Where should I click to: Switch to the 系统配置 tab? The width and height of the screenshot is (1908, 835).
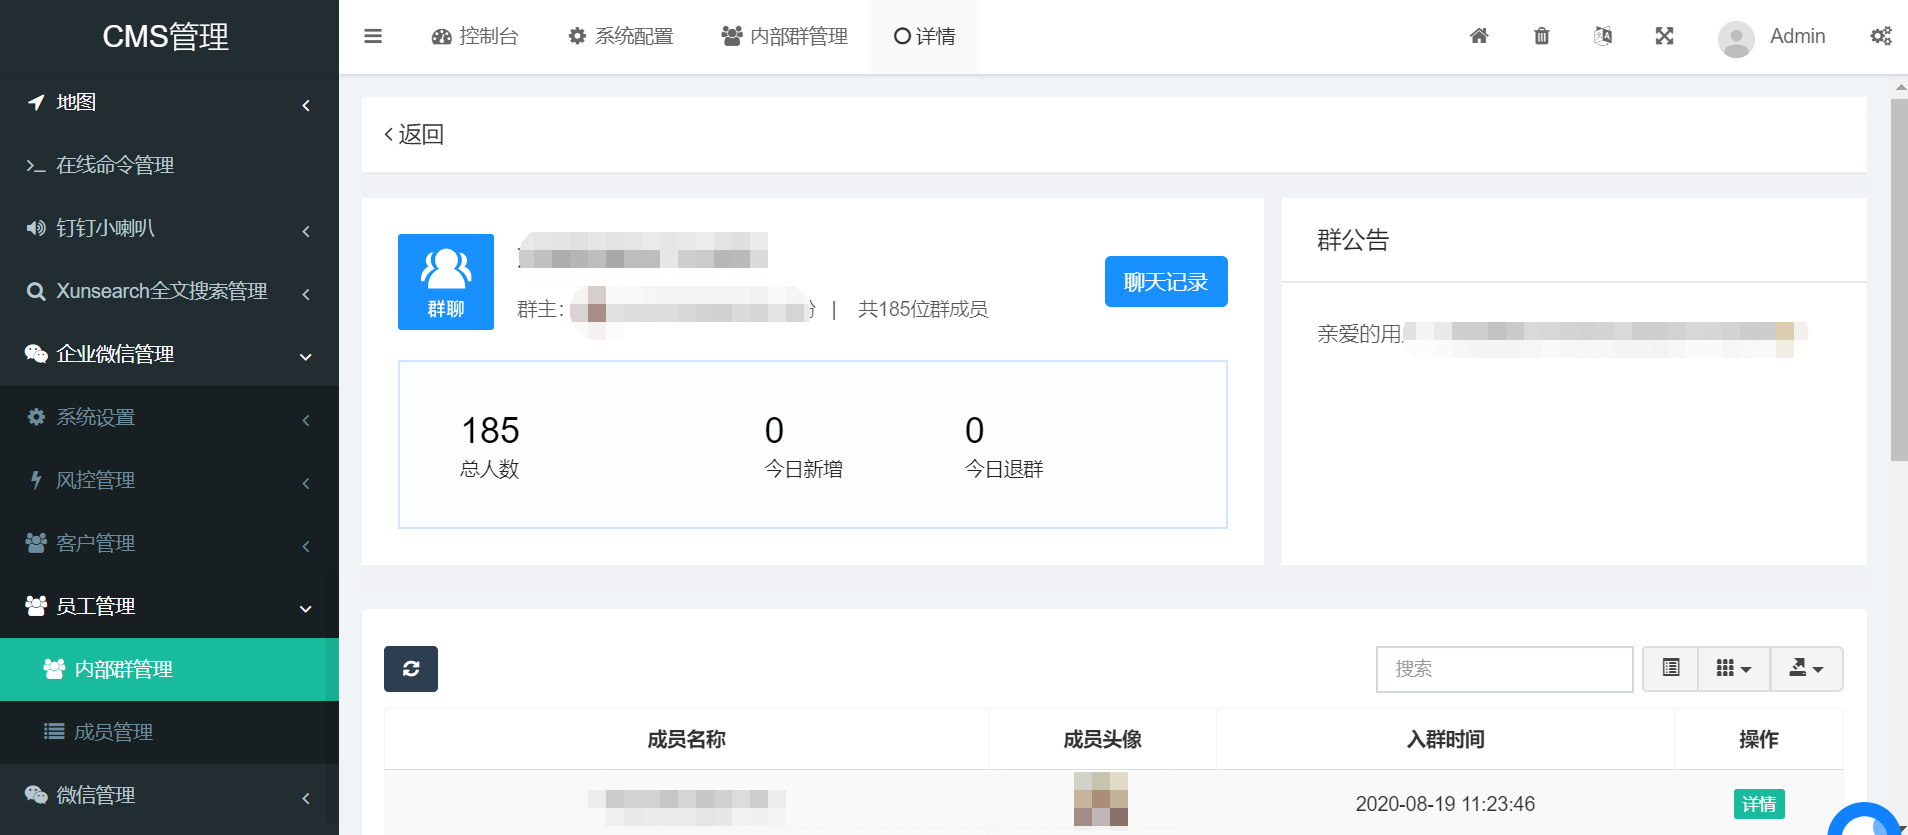click(x=620, y=36)
